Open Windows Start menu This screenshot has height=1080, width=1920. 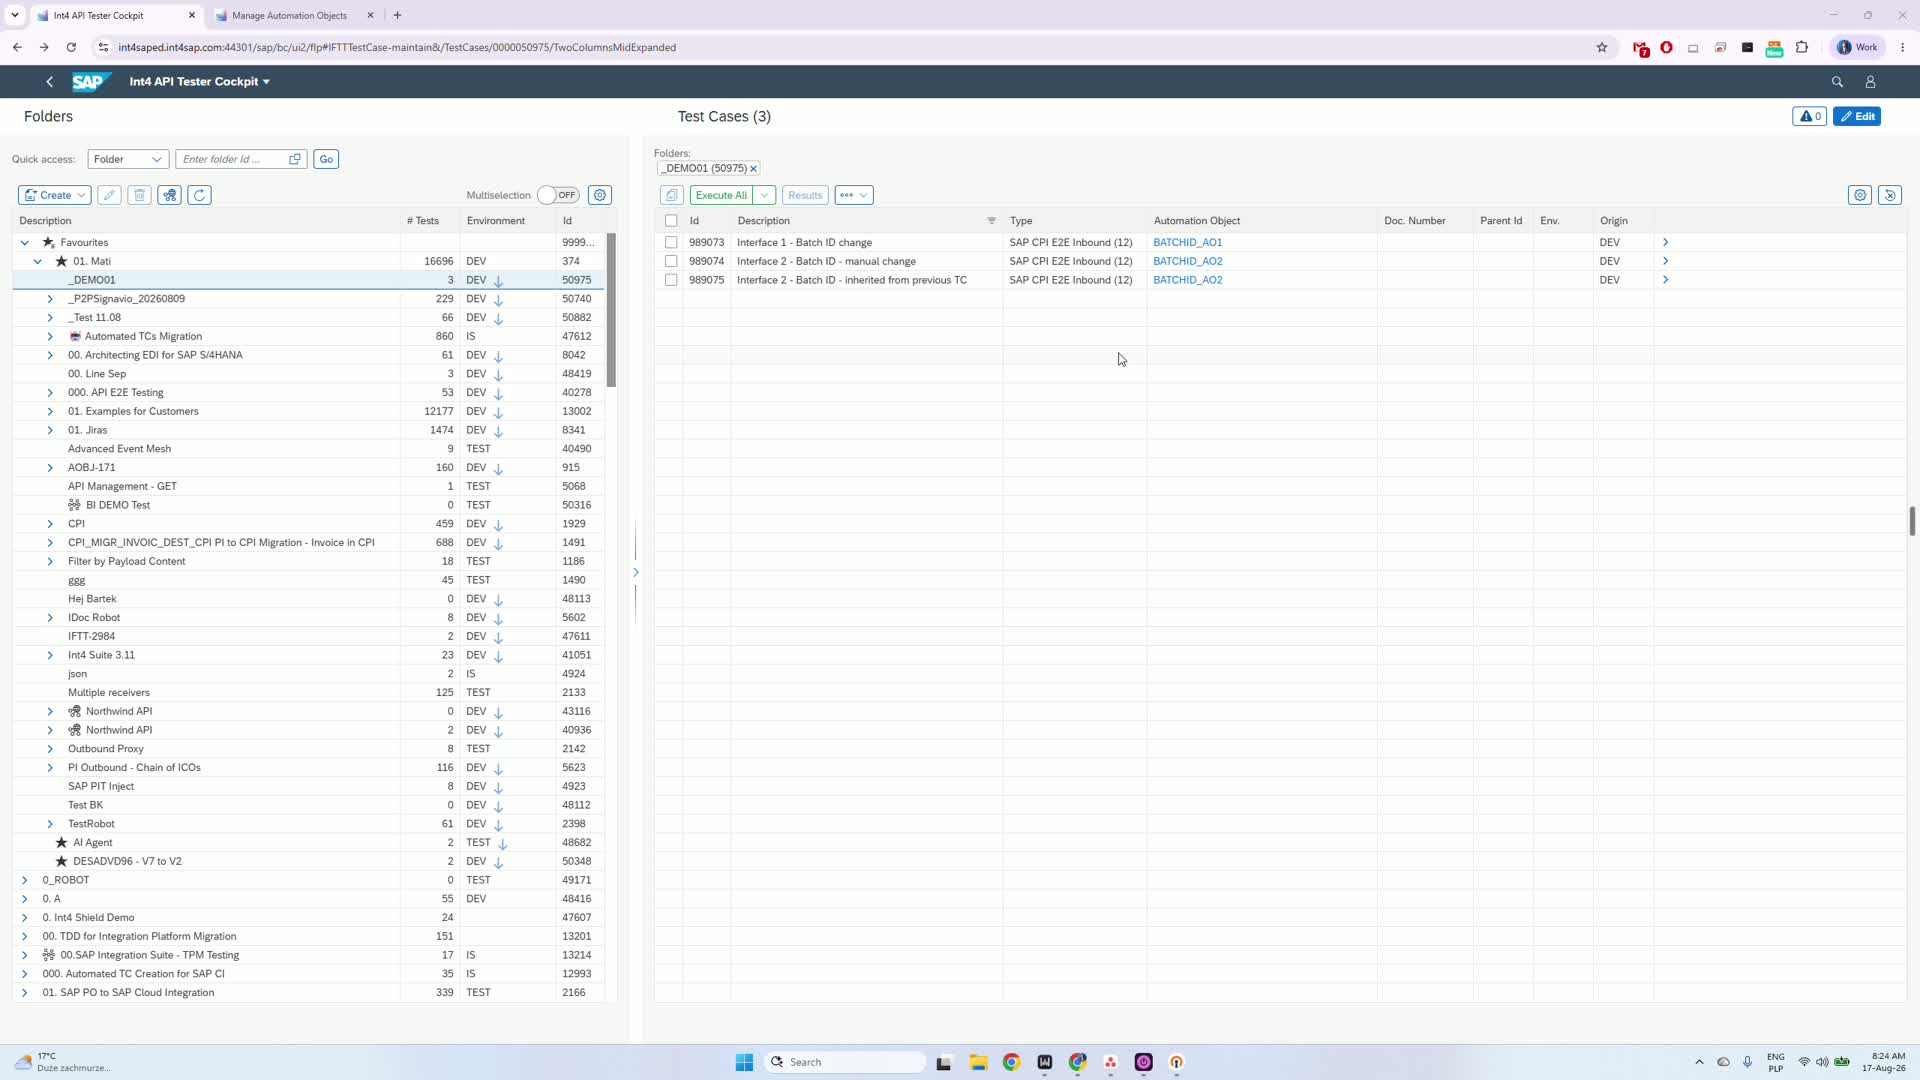[744, 1062]
